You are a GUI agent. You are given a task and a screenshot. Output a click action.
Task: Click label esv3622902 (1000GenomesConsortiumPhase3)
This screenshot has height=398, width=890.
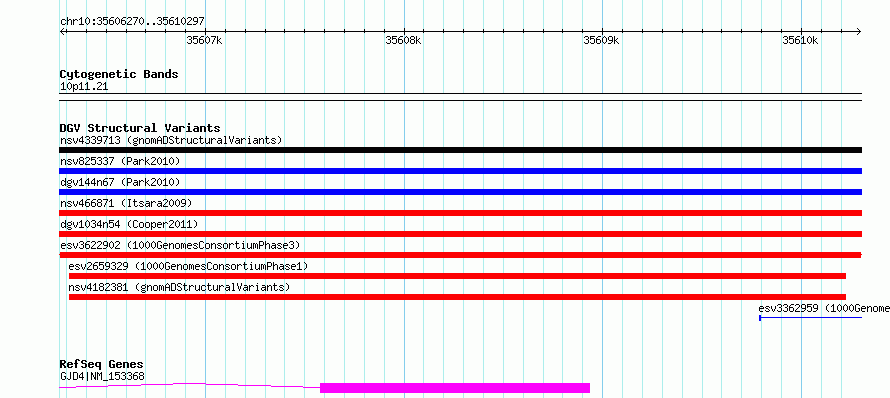pos(180,245)
